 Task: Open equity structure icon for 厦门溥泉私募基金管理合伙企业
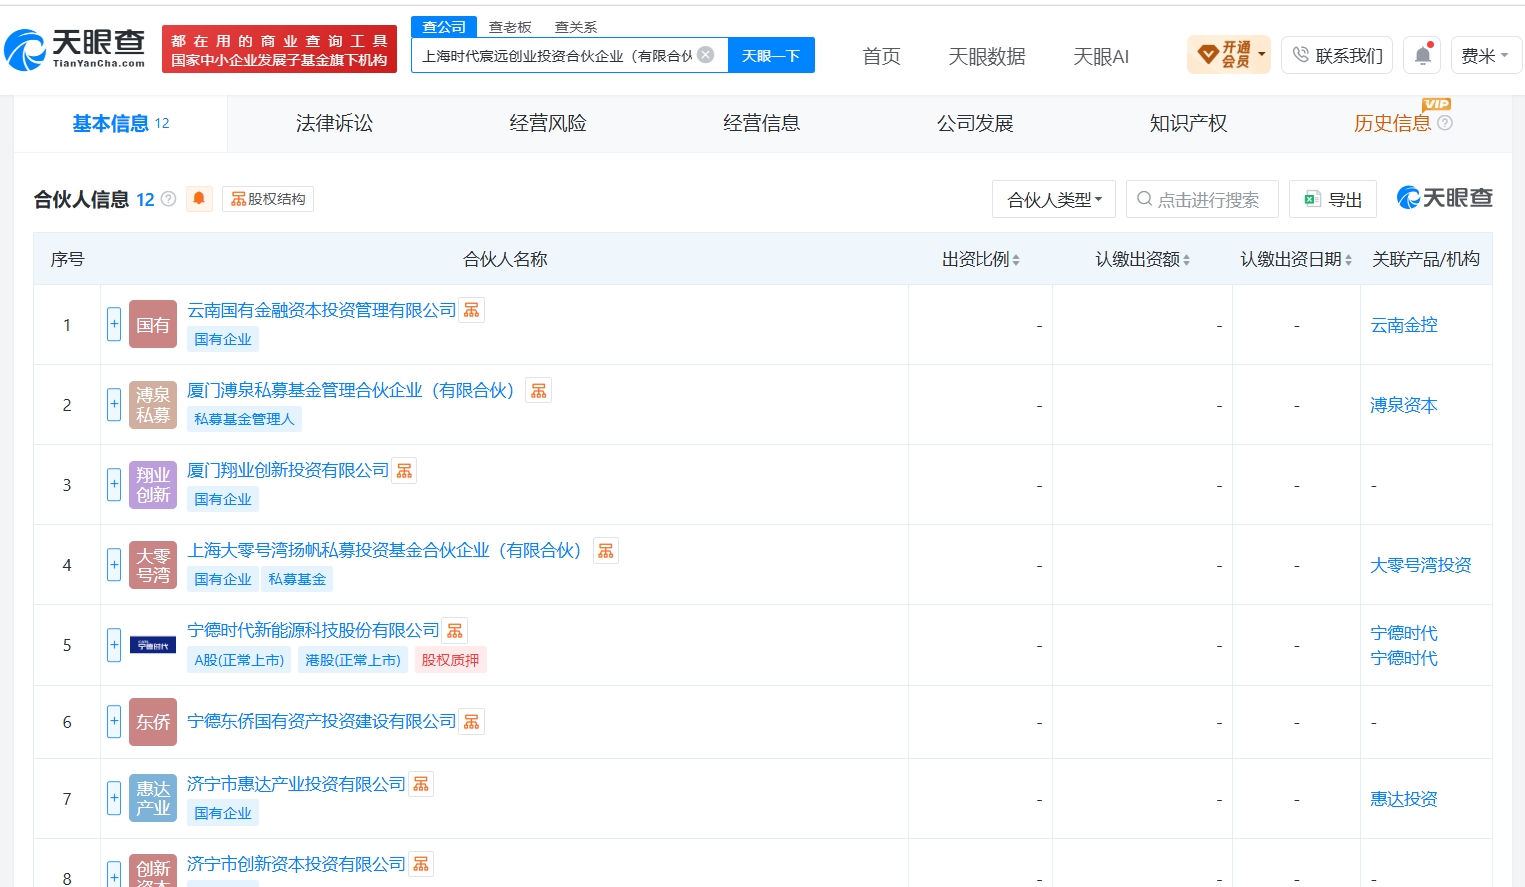coord(539,390)
